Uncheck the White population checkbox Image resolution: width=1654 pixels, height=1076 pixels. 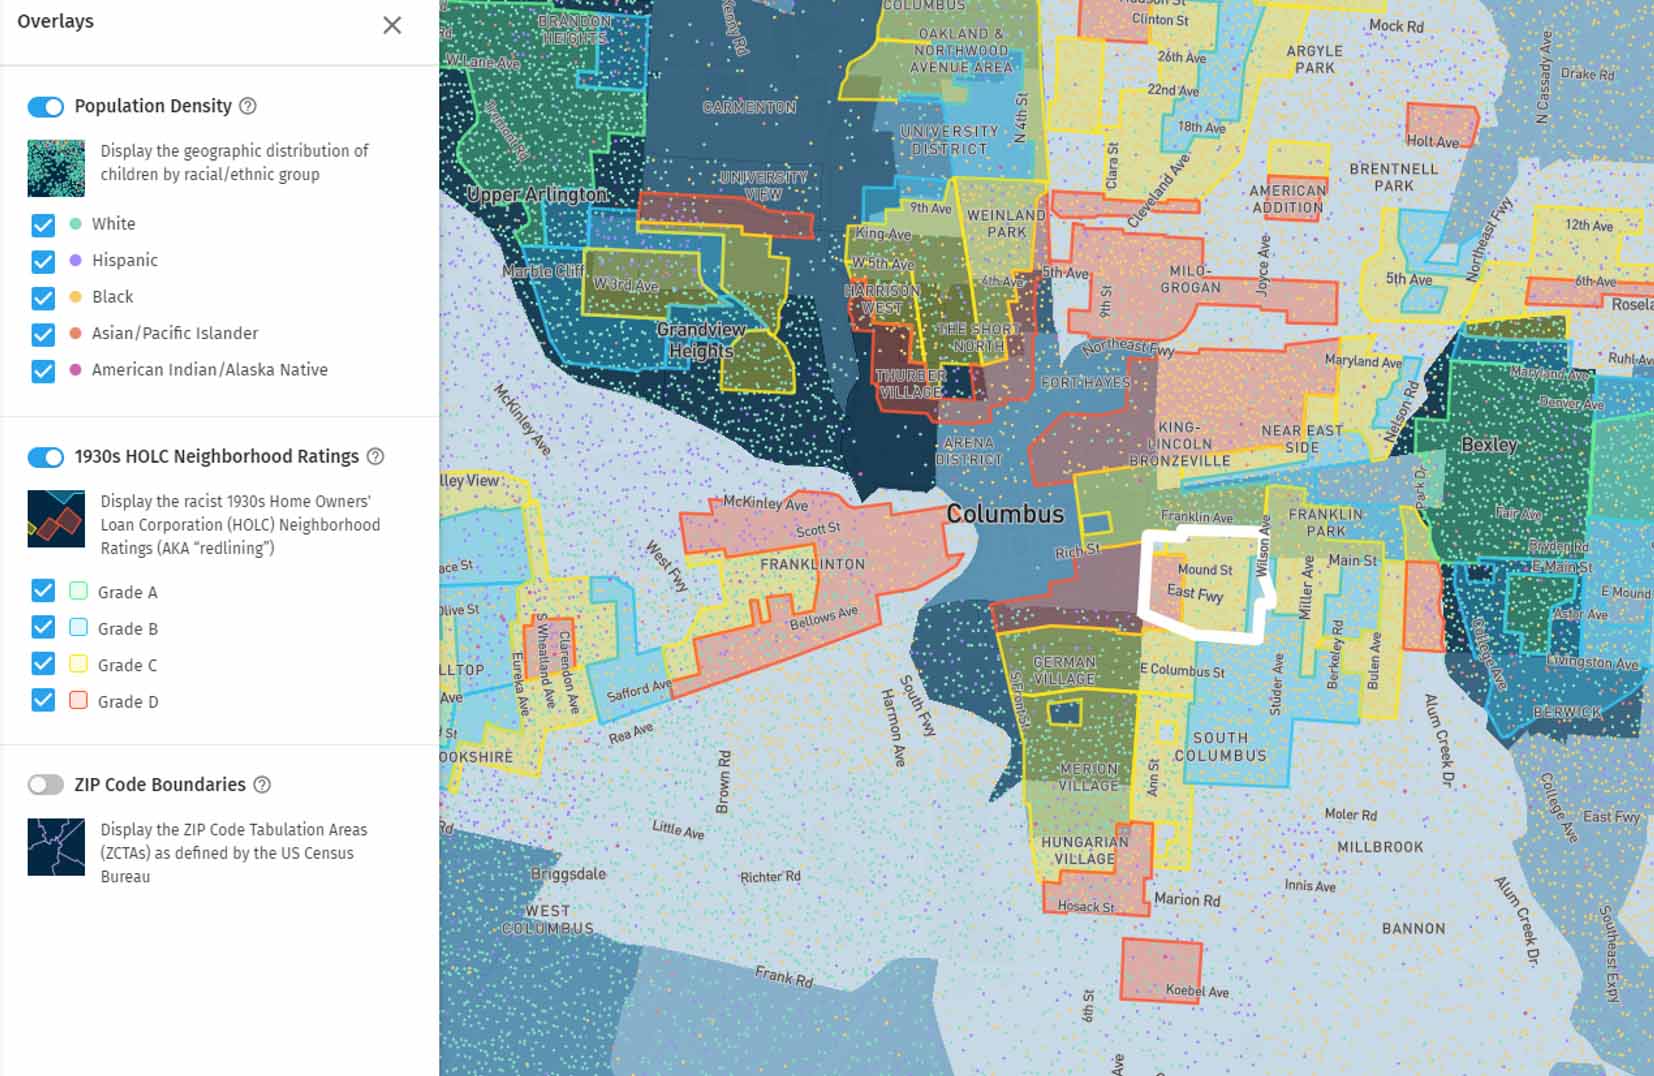tap(43, 225)
